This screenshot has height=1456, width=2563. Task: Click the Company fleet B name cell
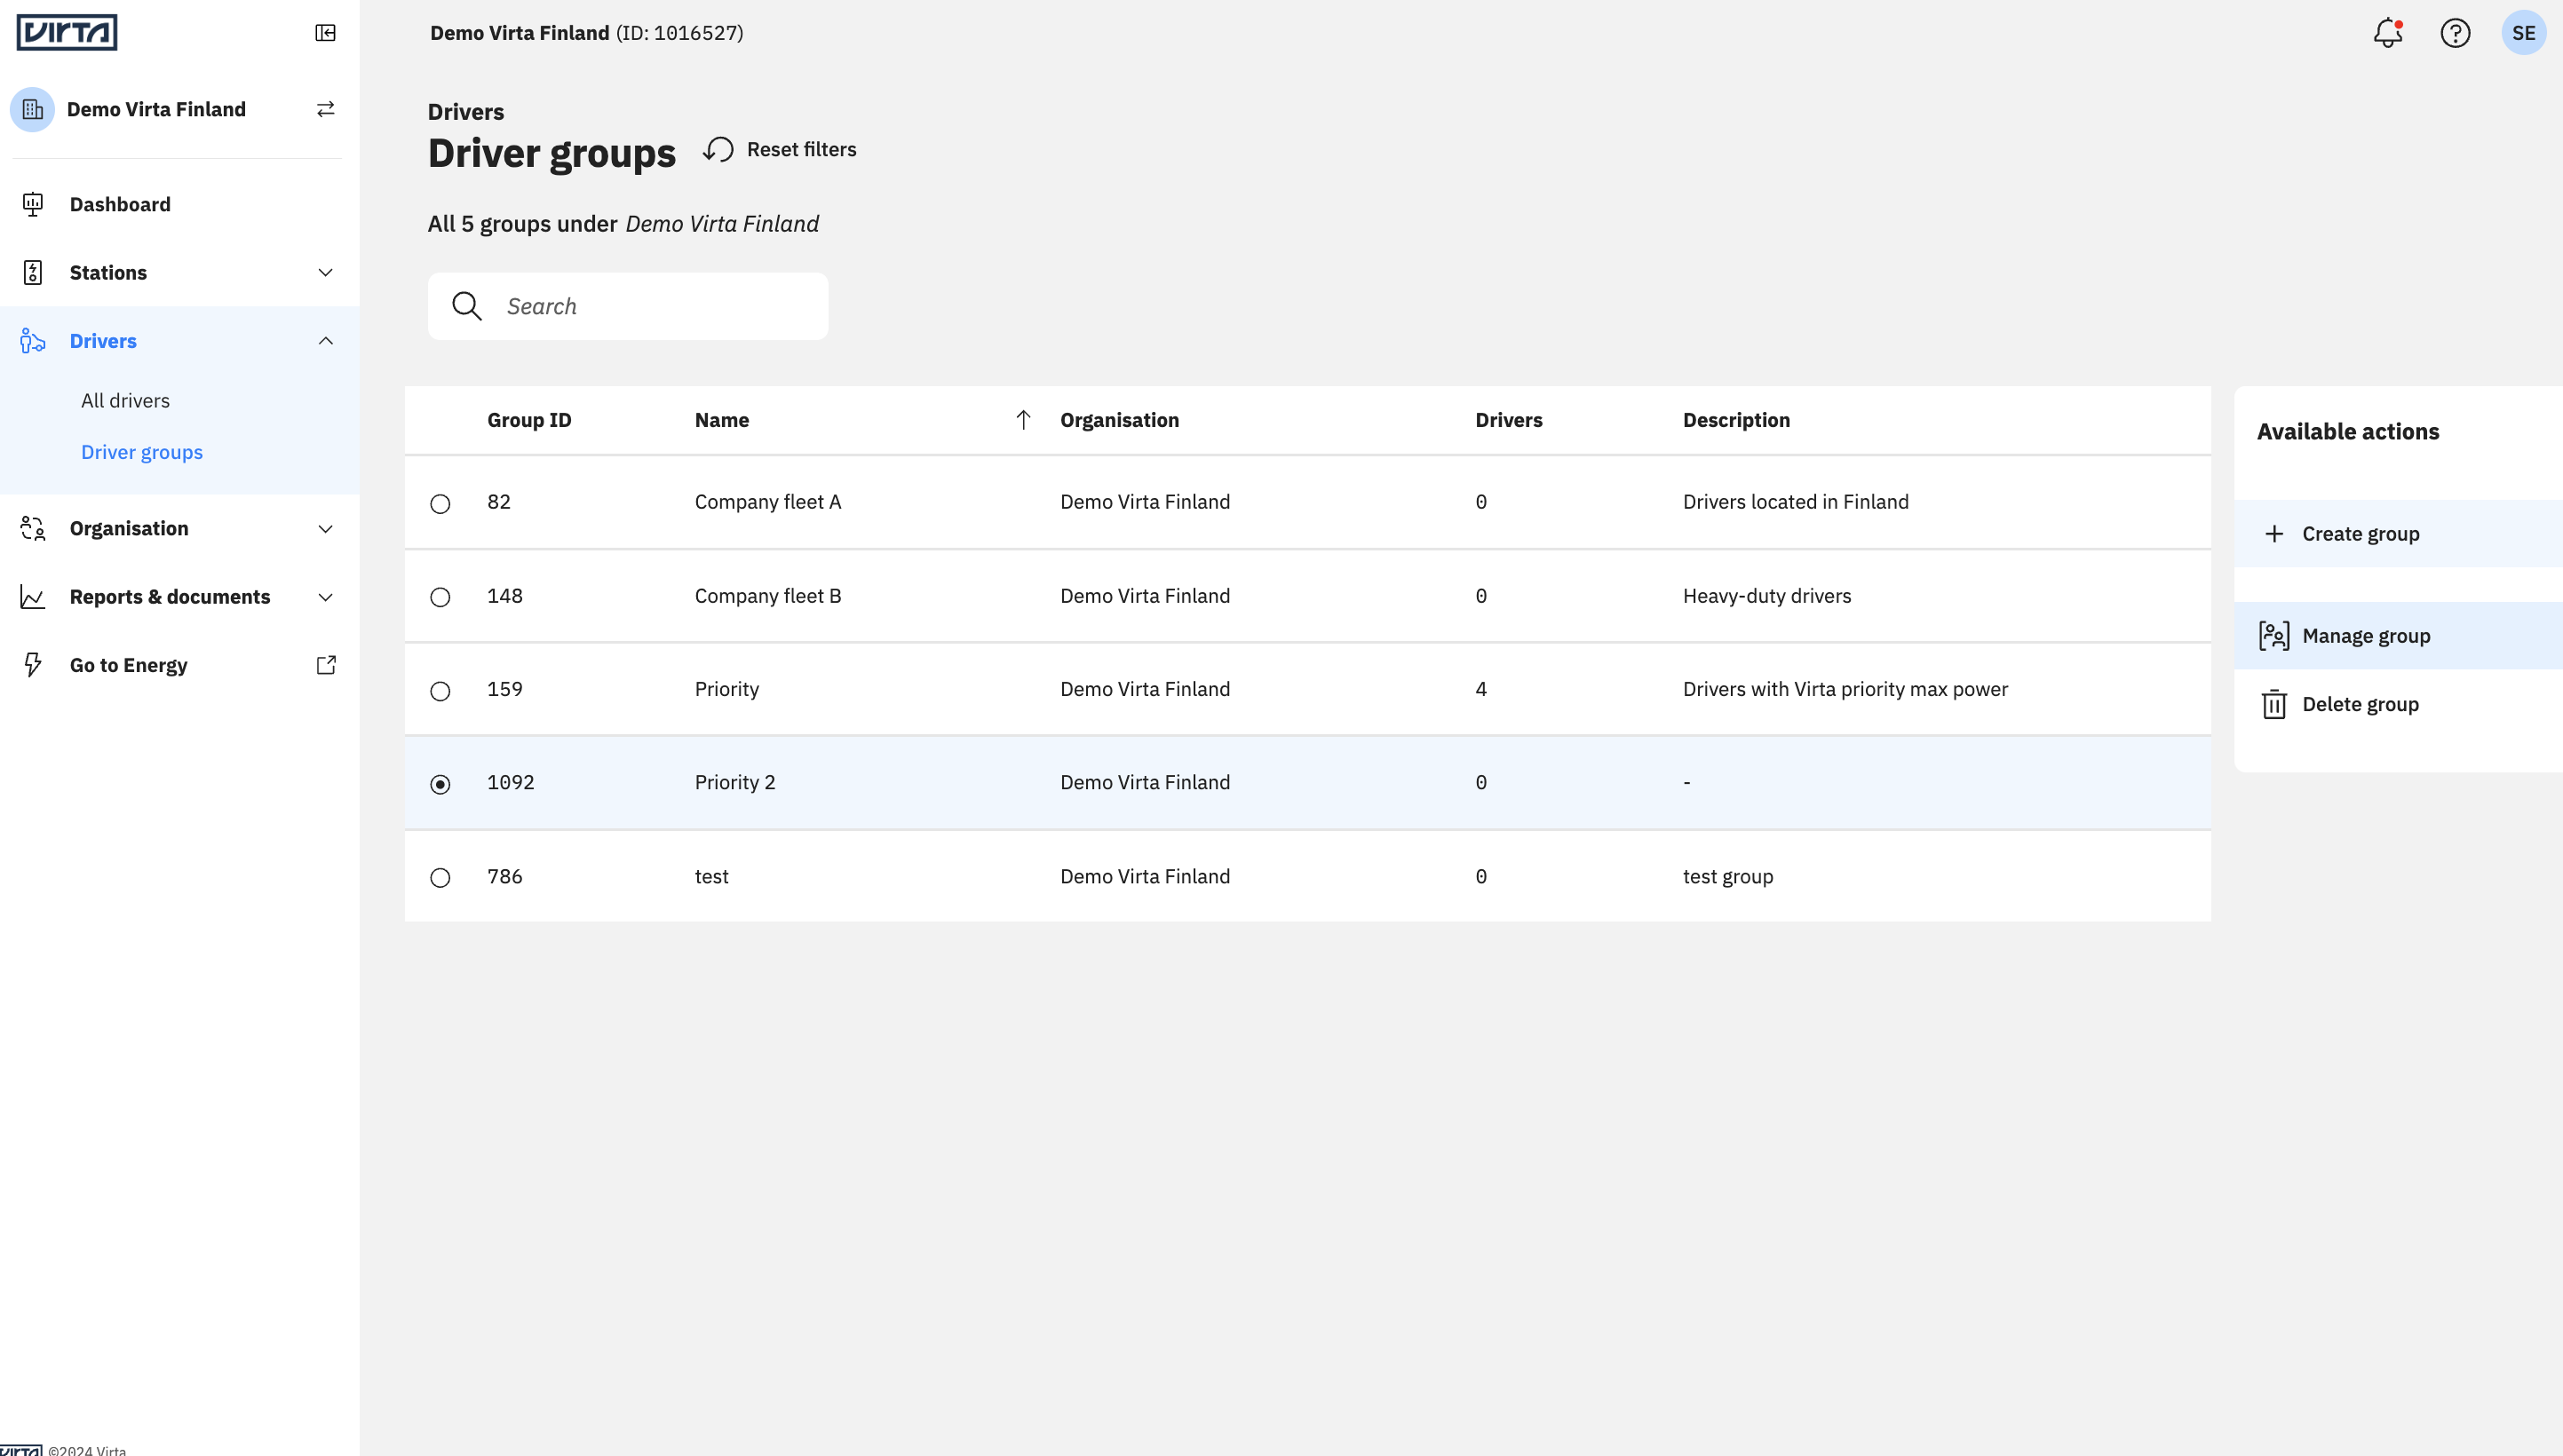tap(768, 596)
